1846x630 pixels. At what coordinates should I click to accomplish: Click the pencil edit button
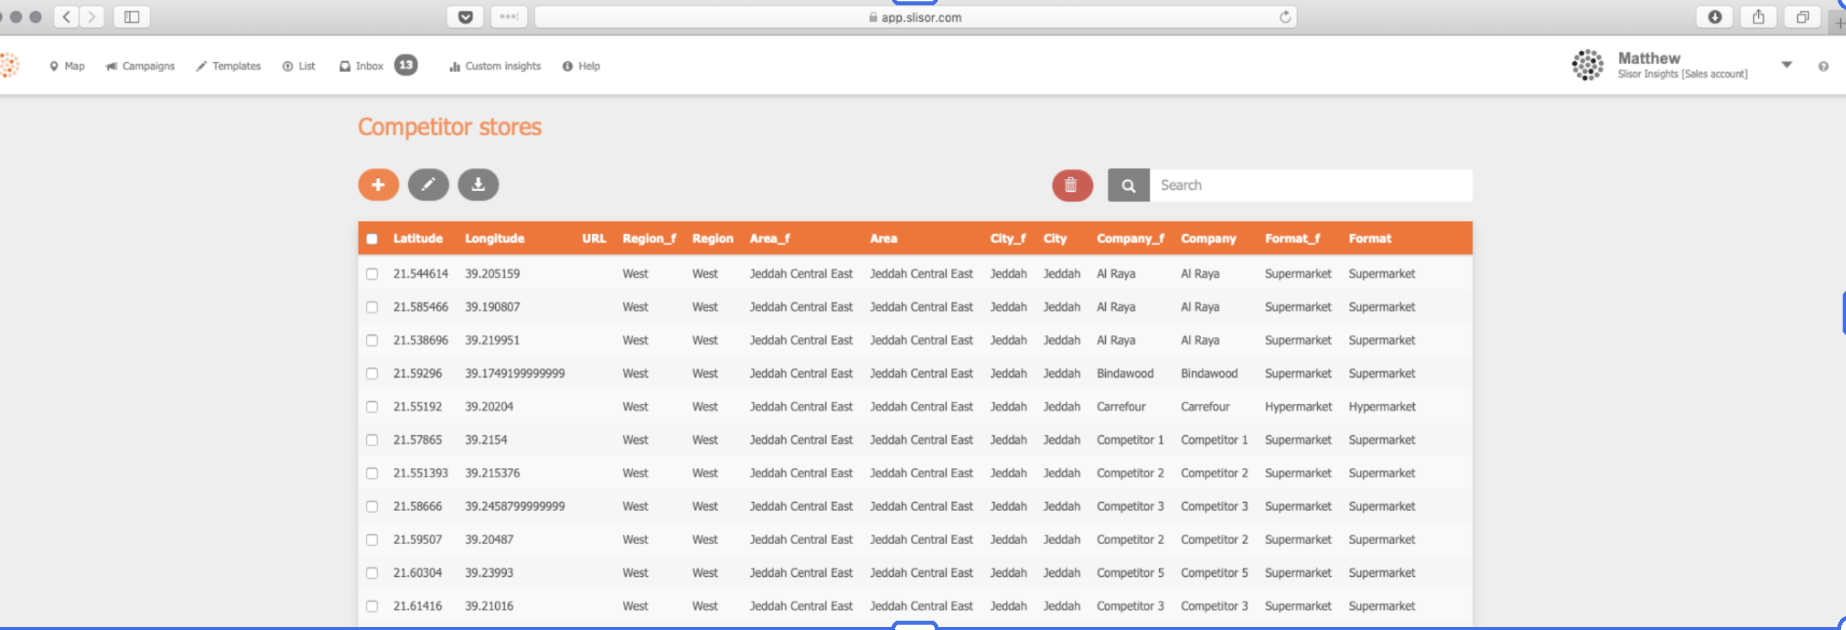click(428, 185)
